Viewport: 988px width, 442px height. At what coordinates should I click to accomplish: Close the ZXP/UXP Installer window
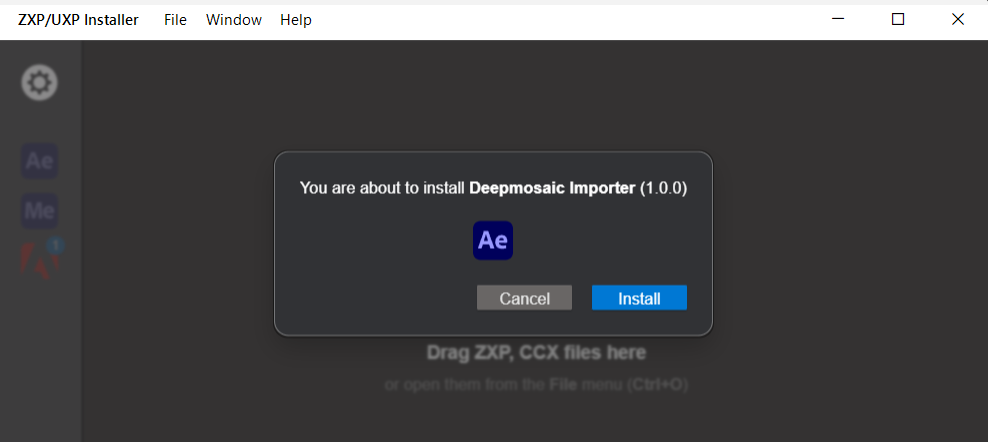click(x=957, y=20)
